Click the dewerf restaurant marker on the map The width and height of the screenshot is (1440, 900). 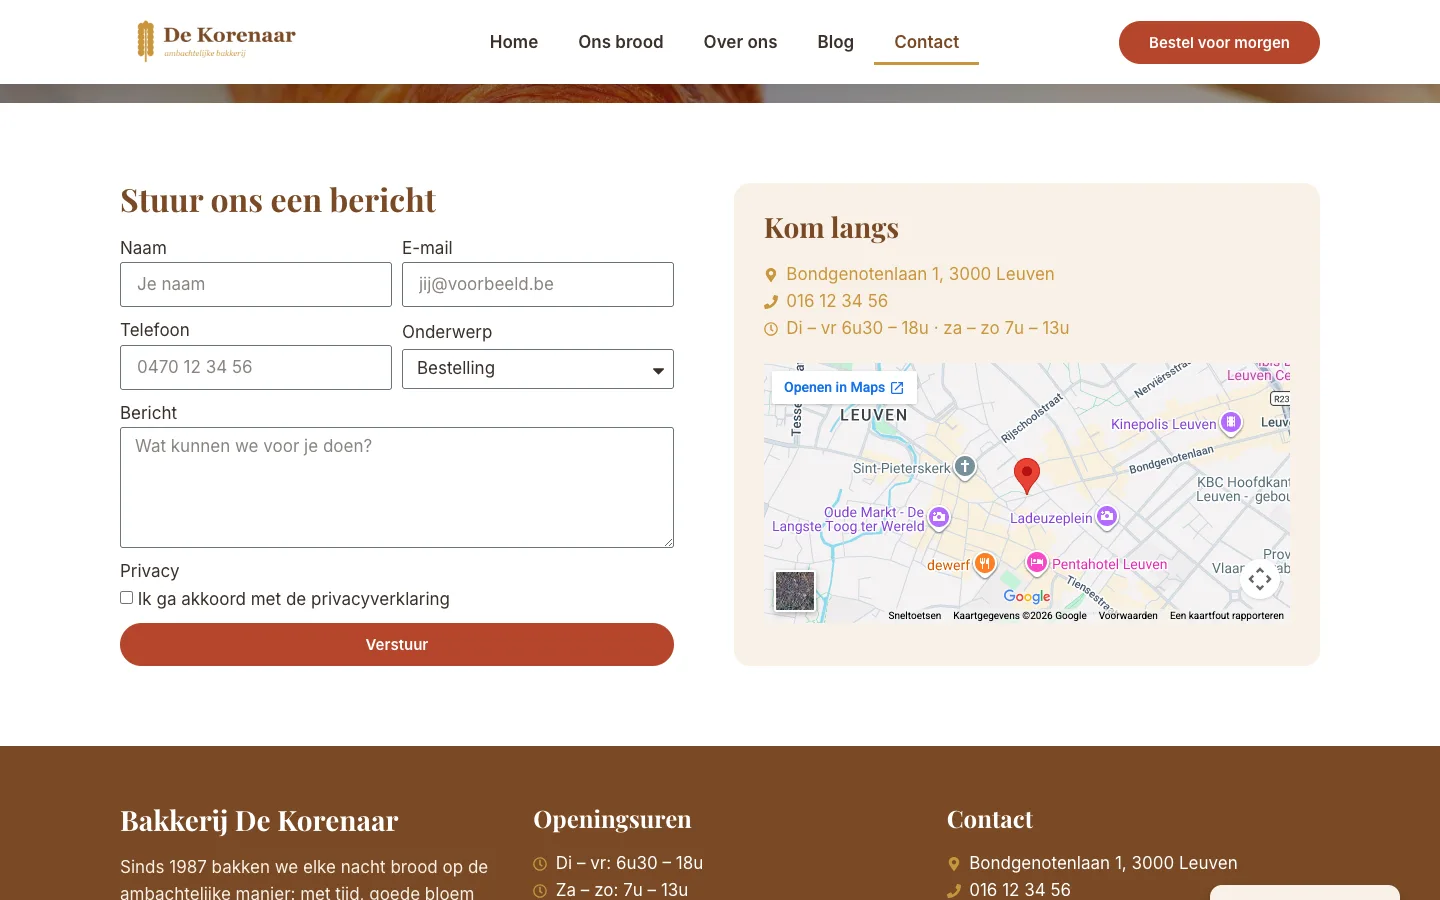click(985, 565)
